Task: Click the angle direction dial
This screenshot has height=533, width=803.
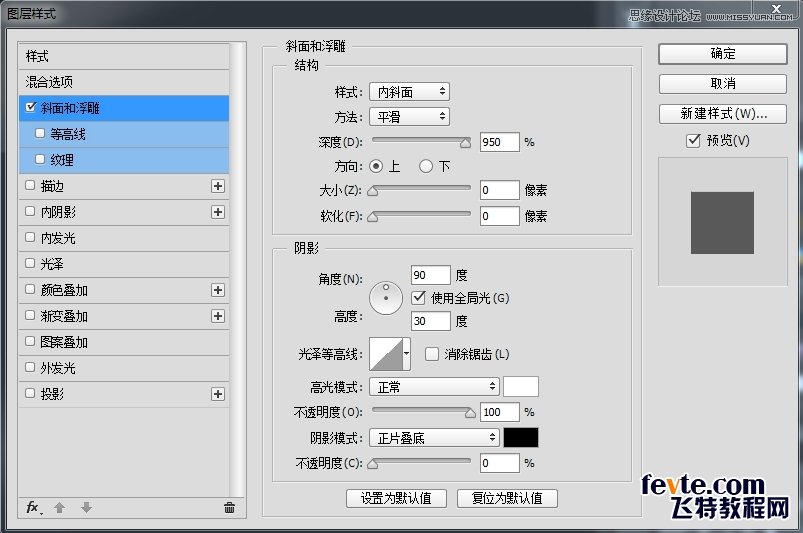Action: [386, 298]
